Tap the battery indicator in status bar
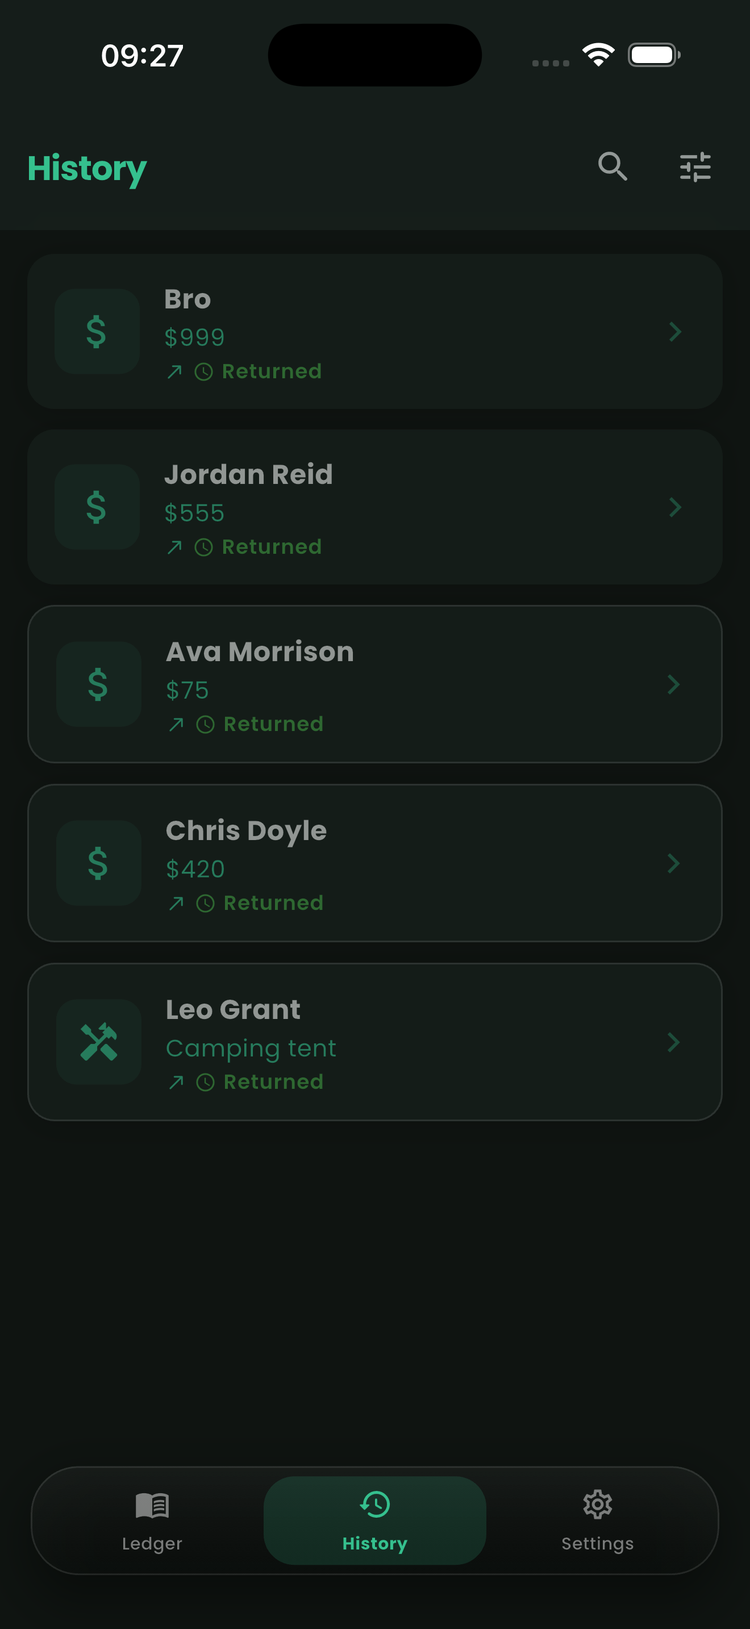Image resolution: width=750 pixels, height=1629 pixels. pyautogui.click(x=654, y=55)
